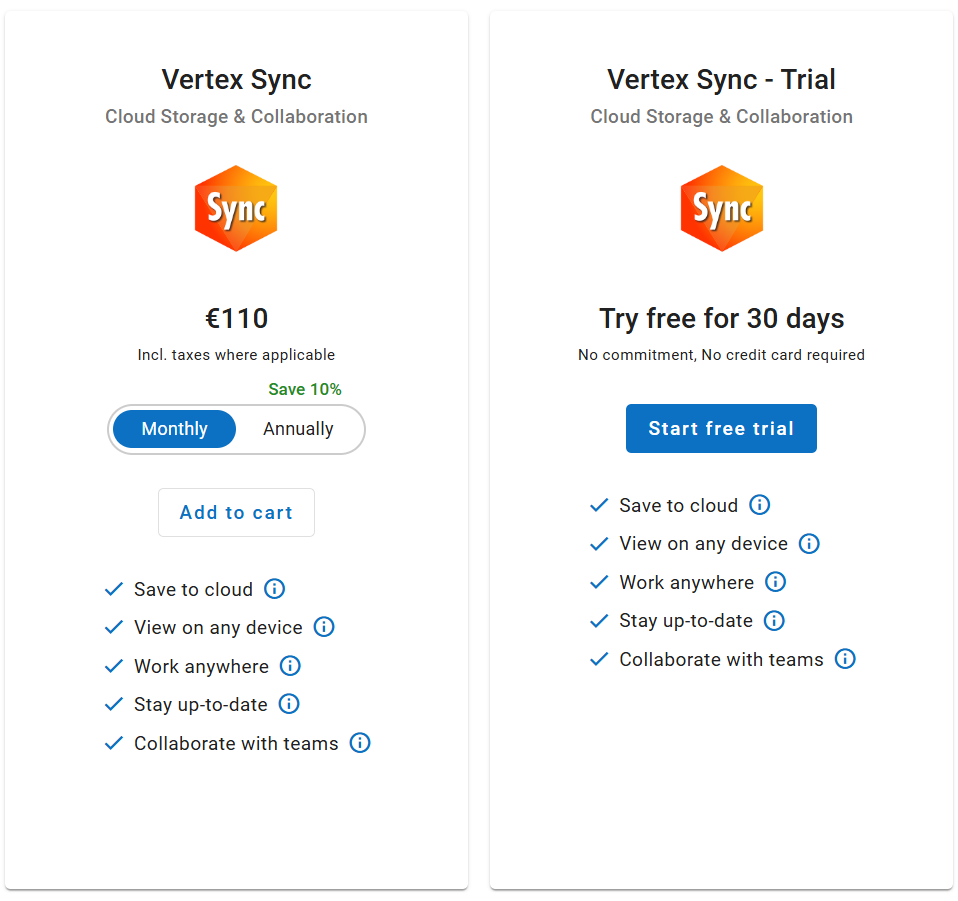Select Monthly billing option
The image size is (958, 901).
point(175,429)
